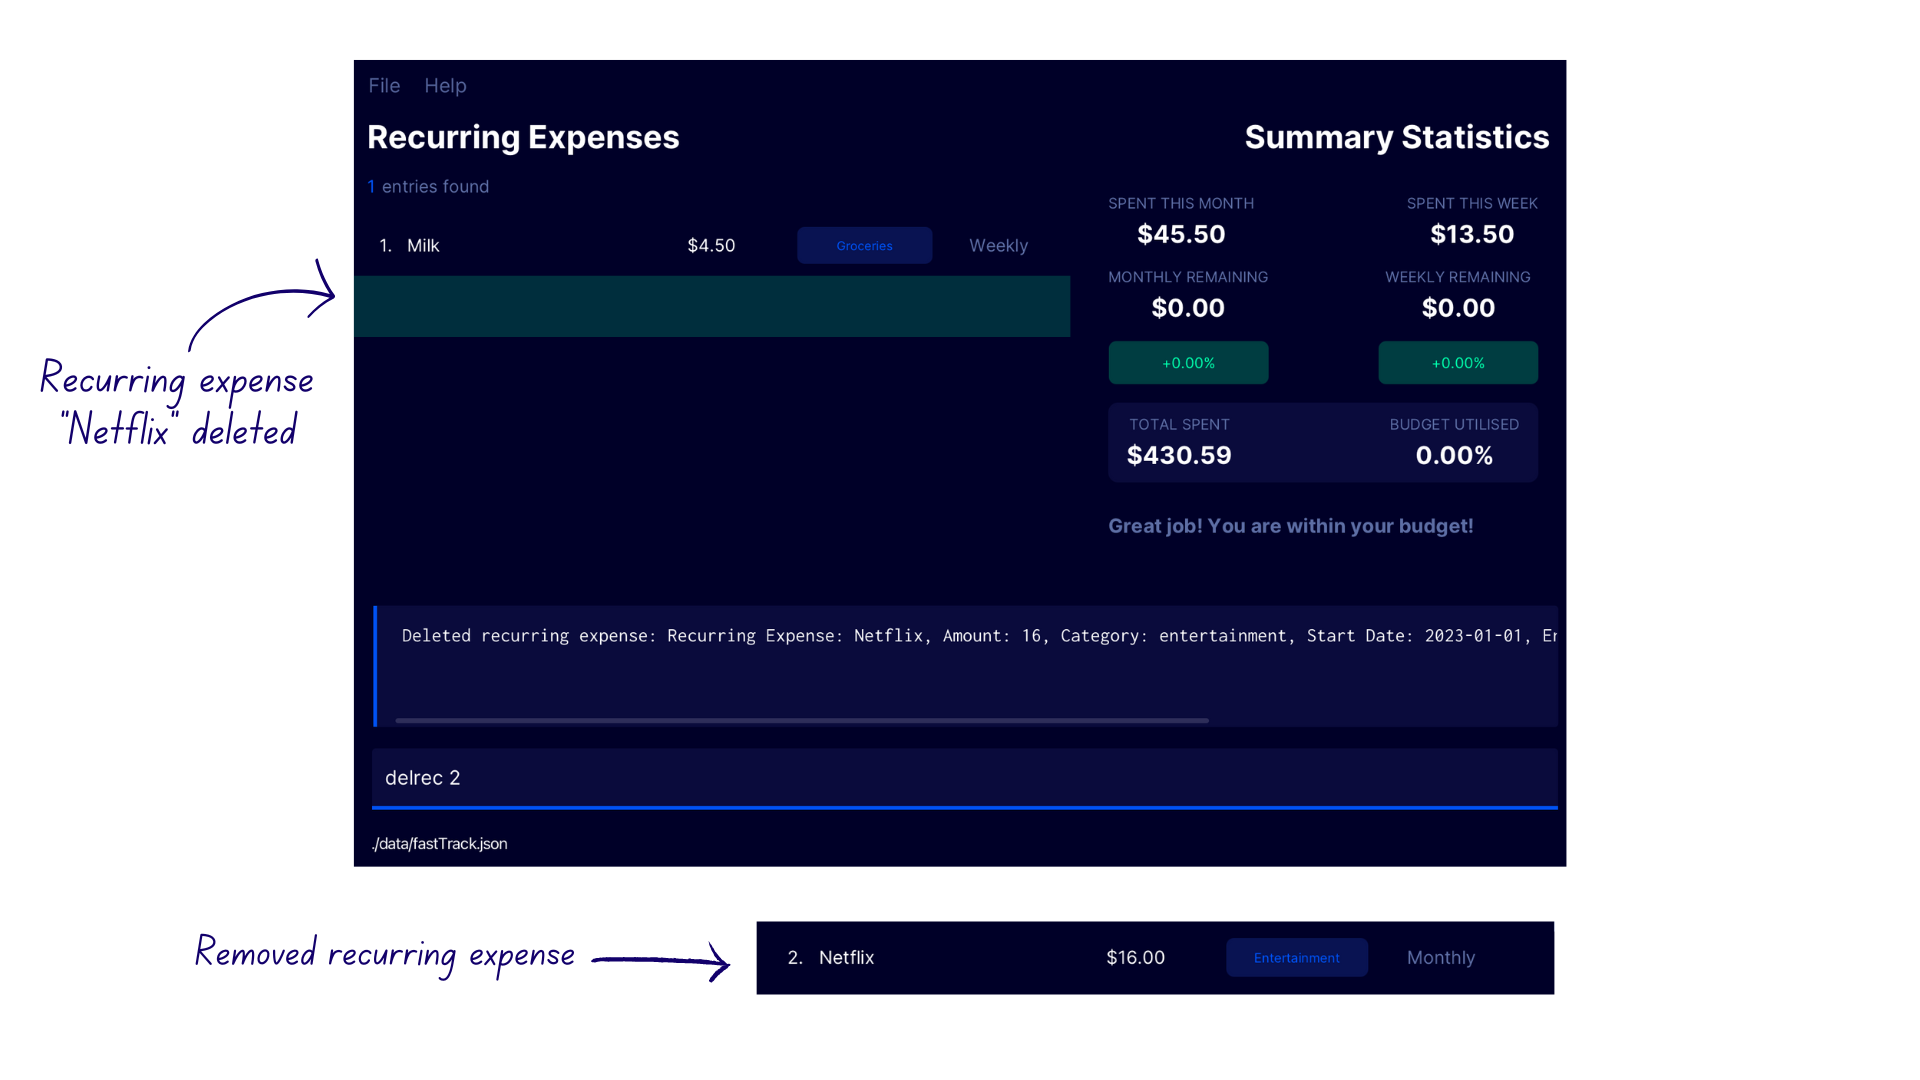Click the ./data/fastTrack.json status bar path
The height and width of the screenshot is (1080, 1920).
point(440,844)
